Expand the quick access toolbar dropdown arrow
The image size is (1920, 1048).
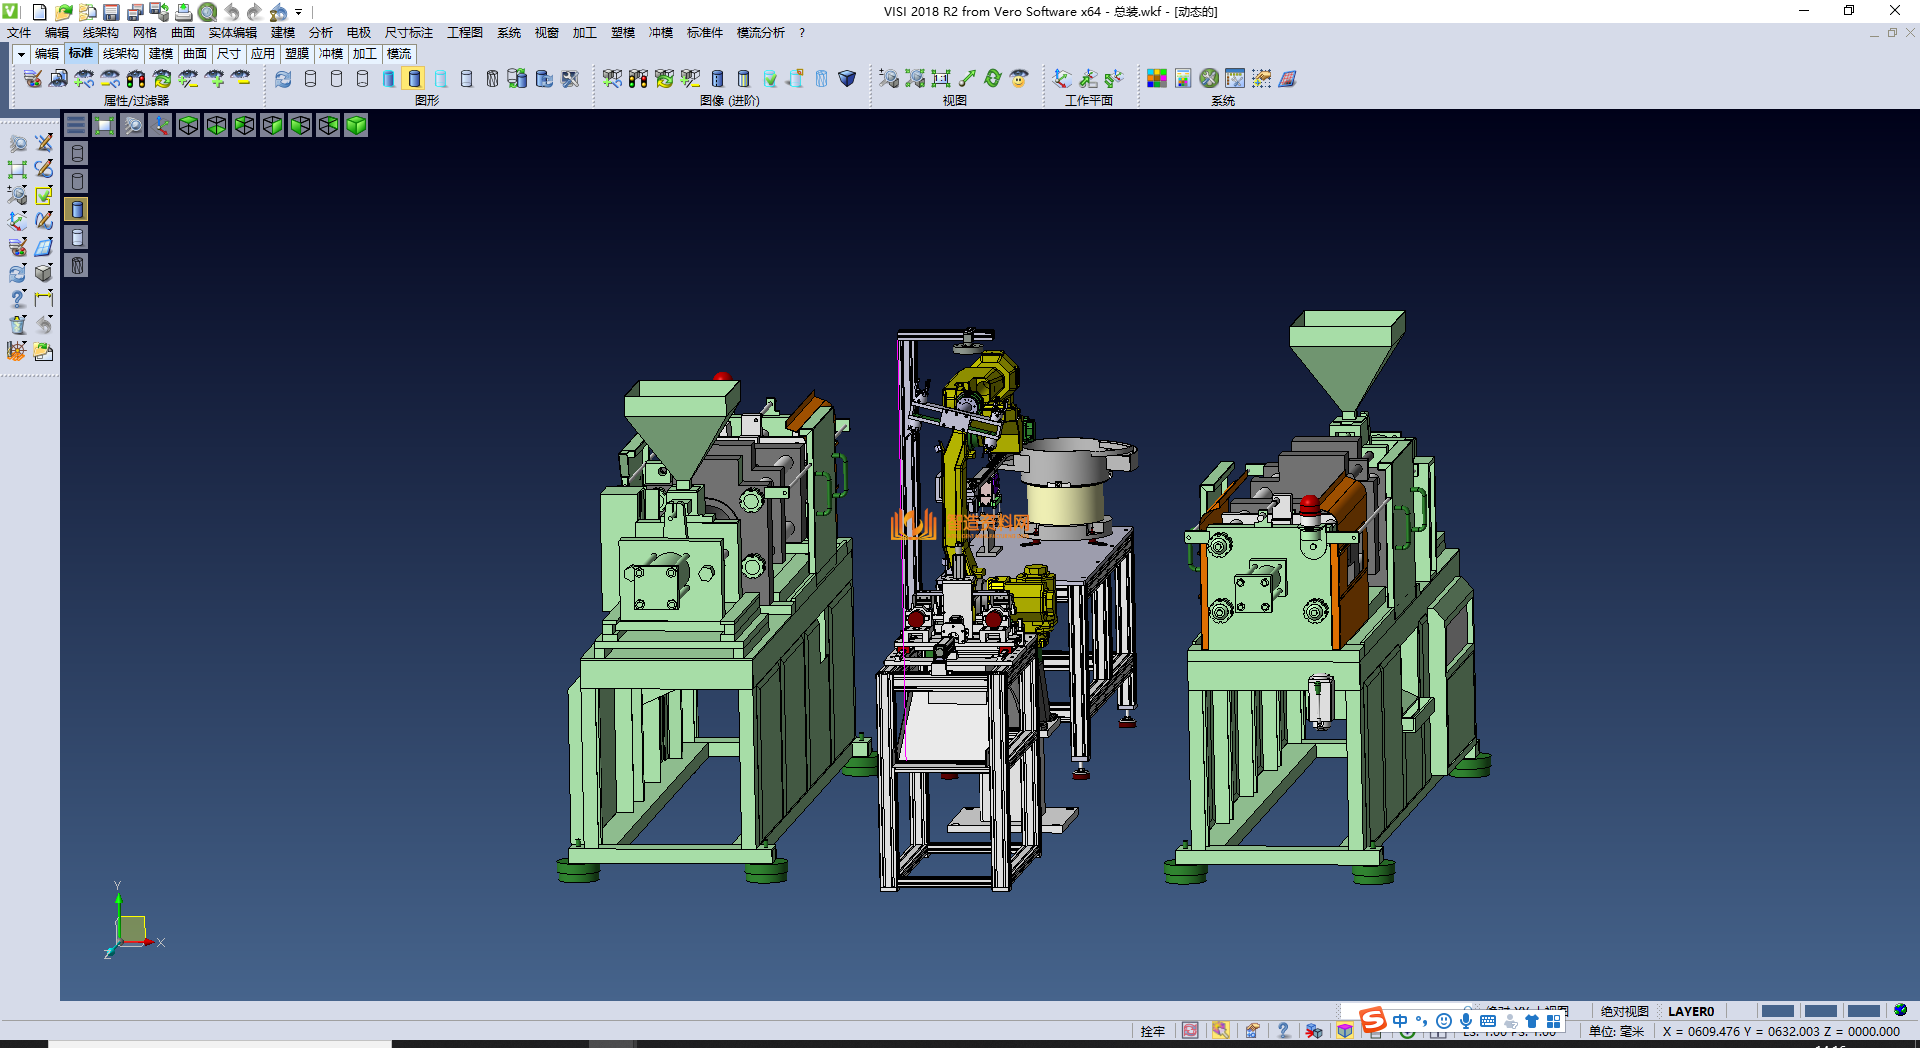pos(298,12)
